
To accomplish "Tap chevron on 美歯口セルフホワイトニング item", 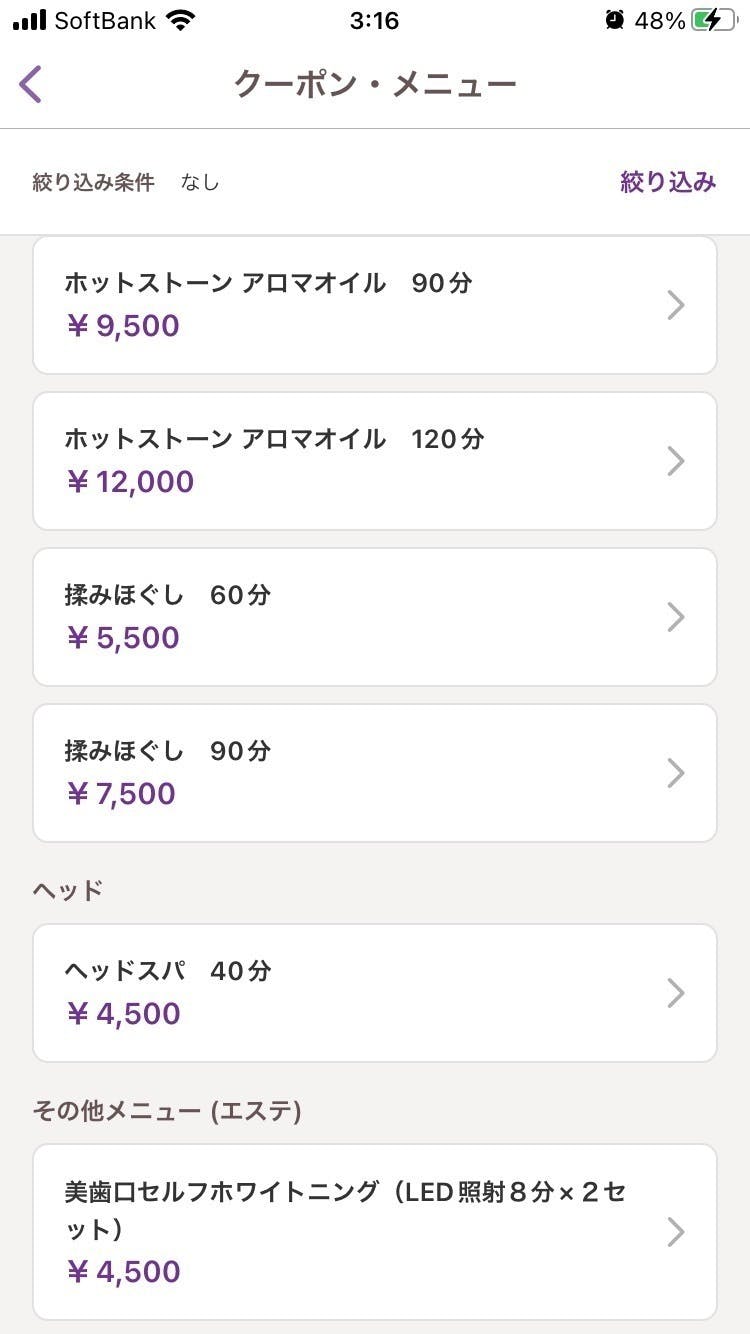I will [676, 1233].
